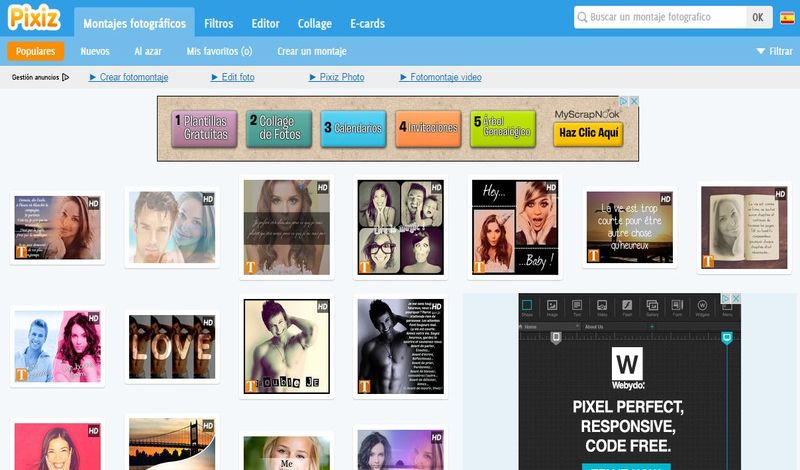Open the LOVE letters montage
This screenshot has height=470, width=800.
(172, 347)
